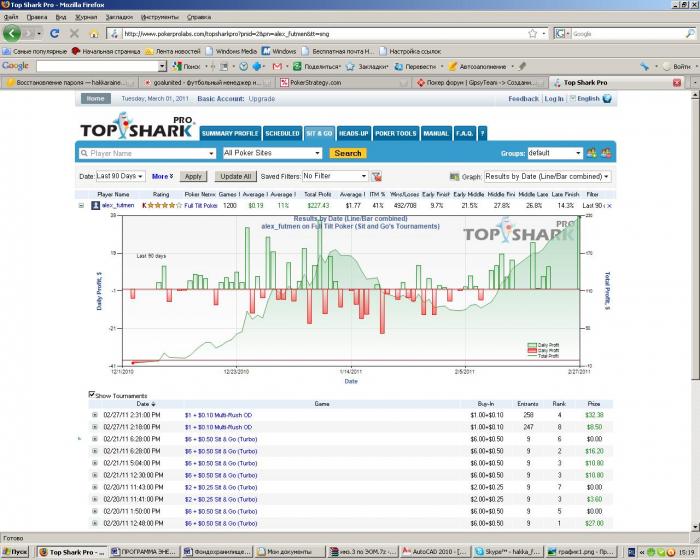Screen dimensions: 700x560
Task: Click the Apply button
Action: pyautogui.click(x=193, y=176)
